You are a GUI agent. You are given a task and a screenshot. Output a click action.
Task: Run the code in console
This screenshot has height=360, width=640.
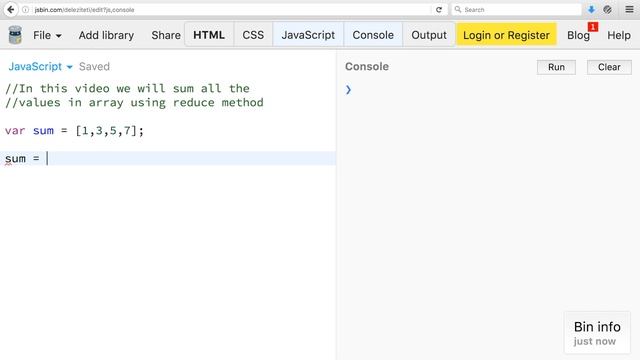(556, 67)
